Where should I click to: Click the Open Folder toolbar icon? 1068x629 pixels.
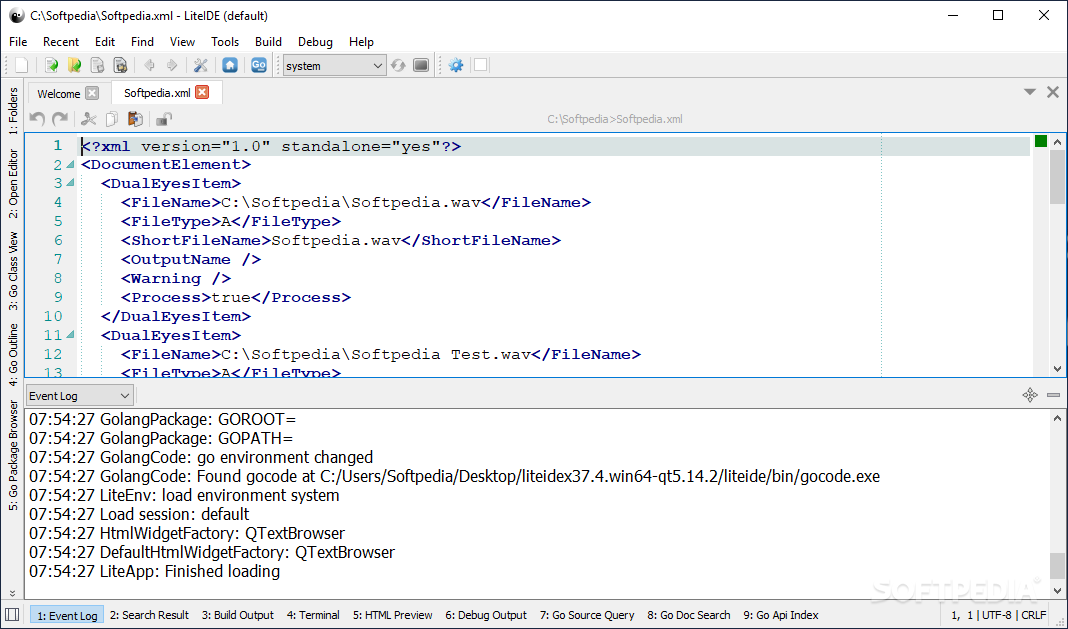point(74,65)
